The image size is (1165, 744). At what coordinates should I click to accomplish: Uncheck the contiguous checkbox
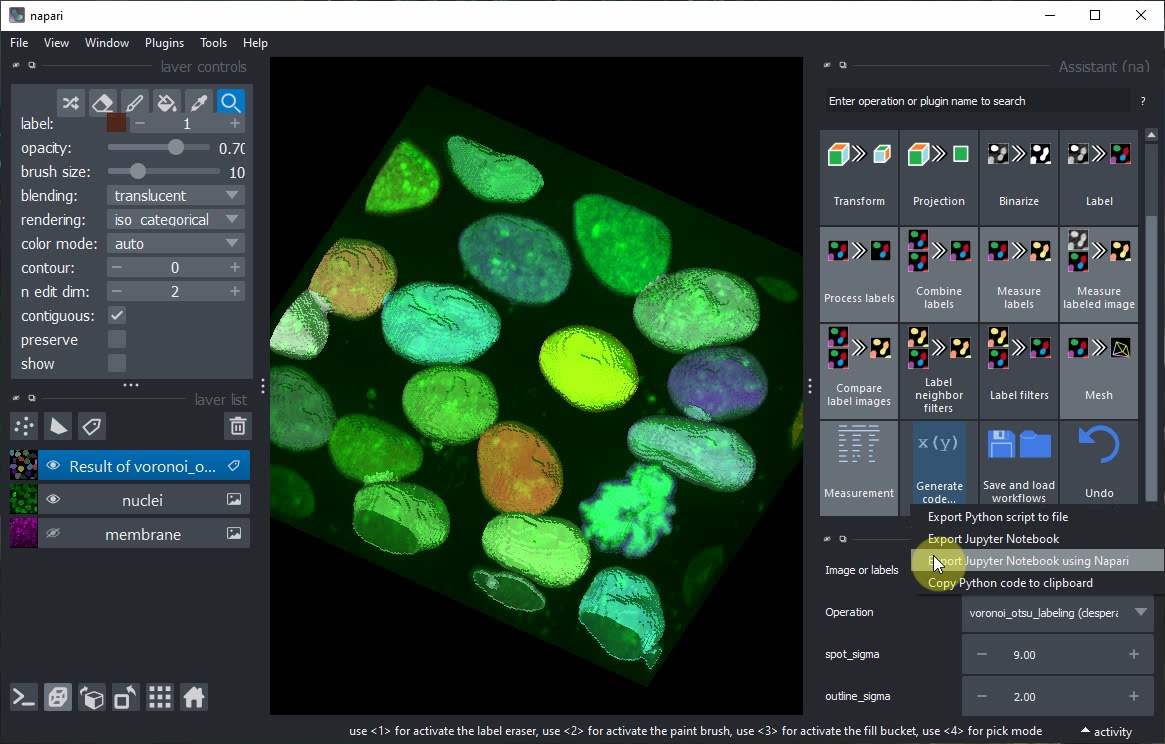tap(117, 316)
